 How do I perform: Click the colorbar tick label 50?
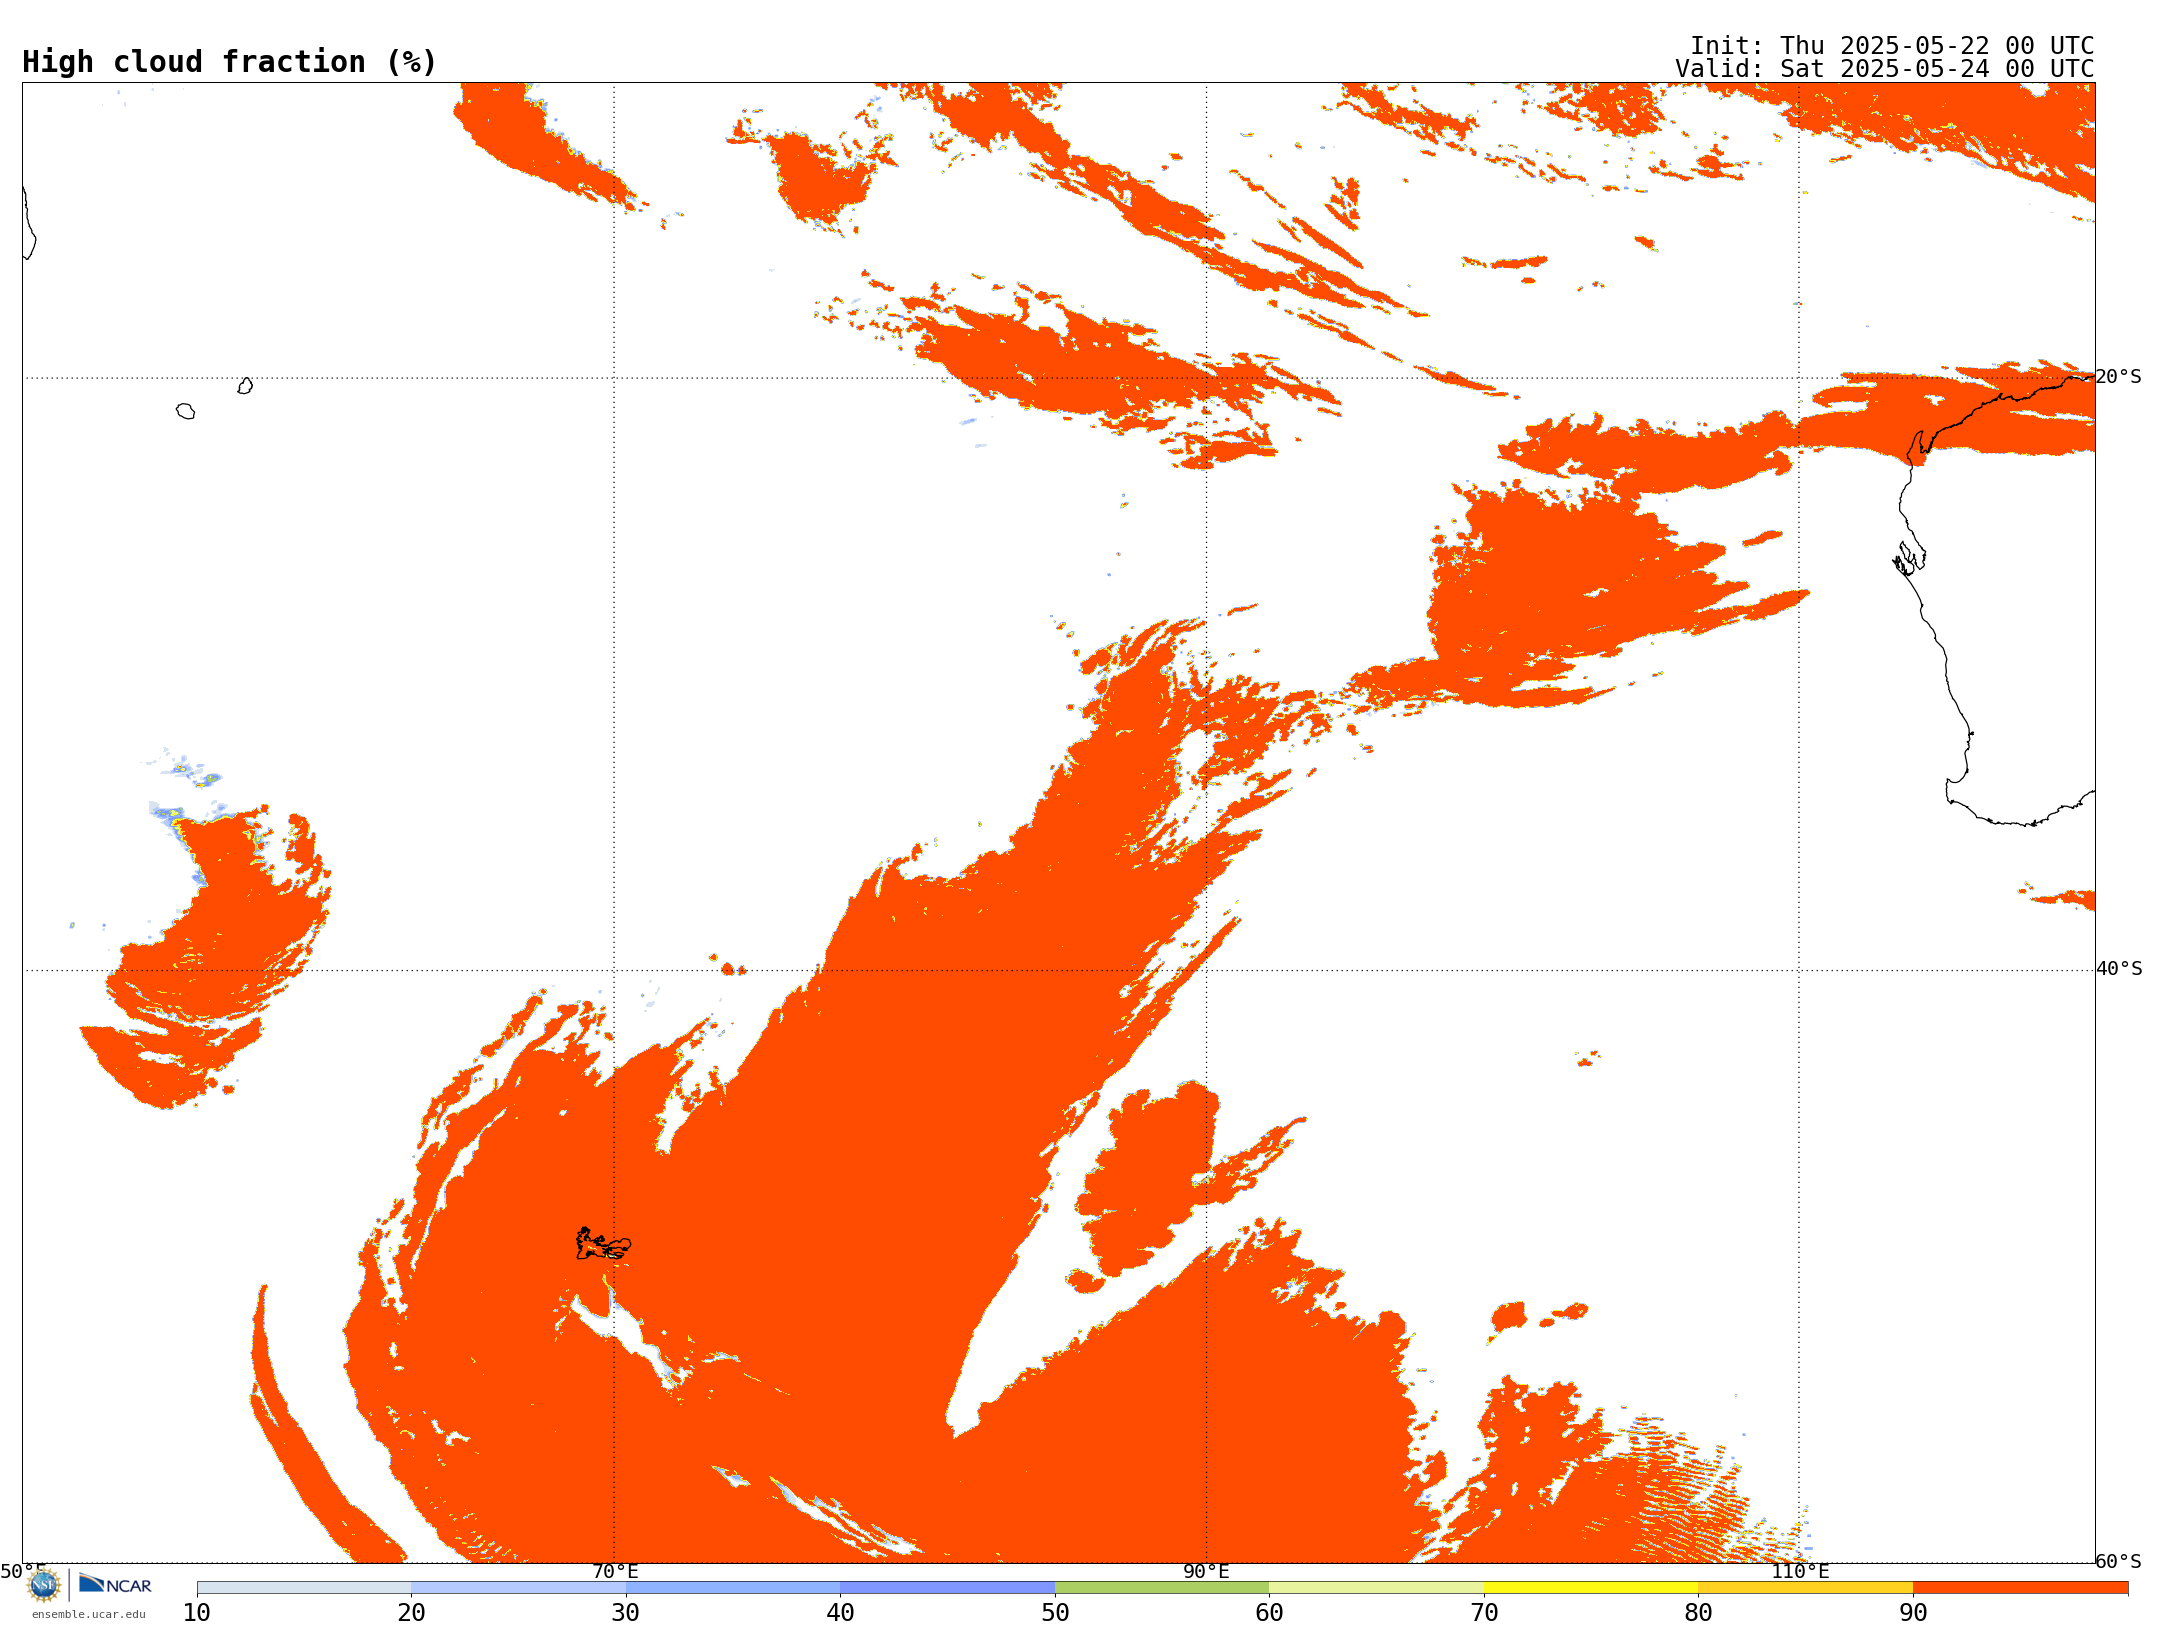[x=1055, y=1612]
